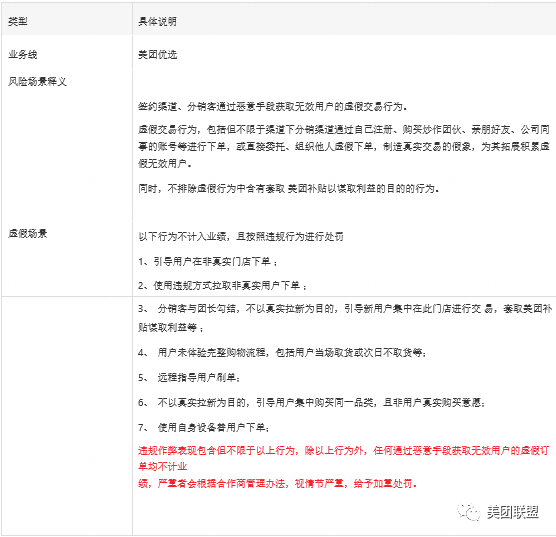
Task: Click the red line starting 绩，严重者会根据
Action: pos(277,483)
